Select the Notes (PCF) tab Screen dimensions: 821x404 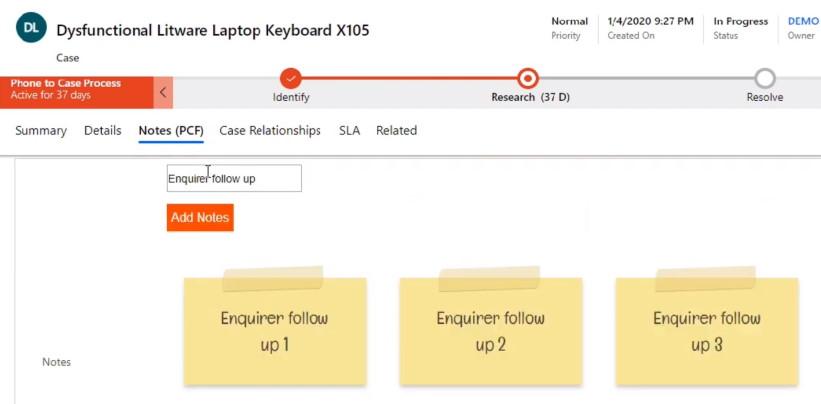171,131
